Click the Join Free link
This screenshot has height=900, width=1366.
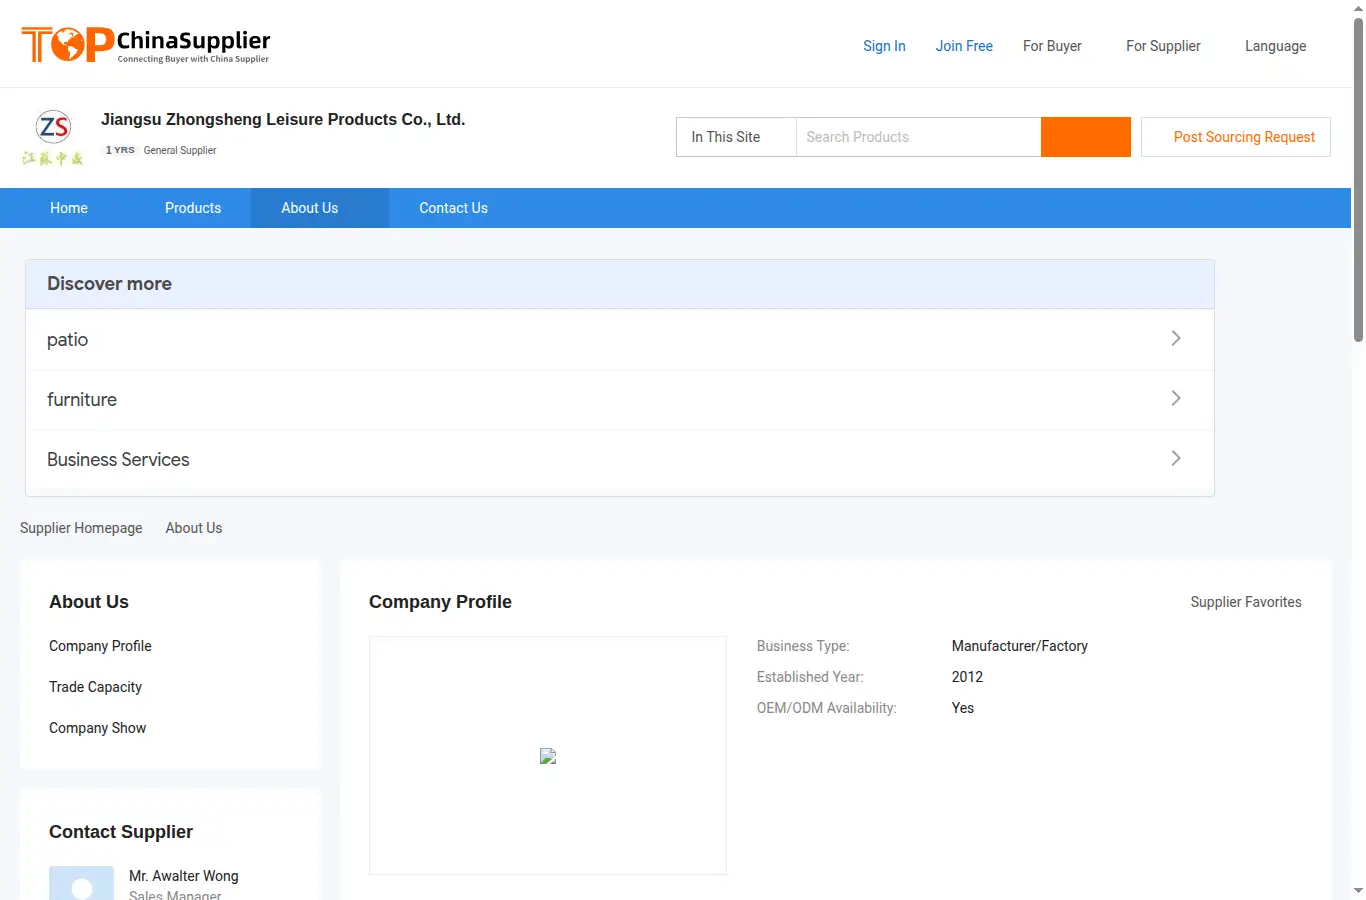(x=964, y=46)
